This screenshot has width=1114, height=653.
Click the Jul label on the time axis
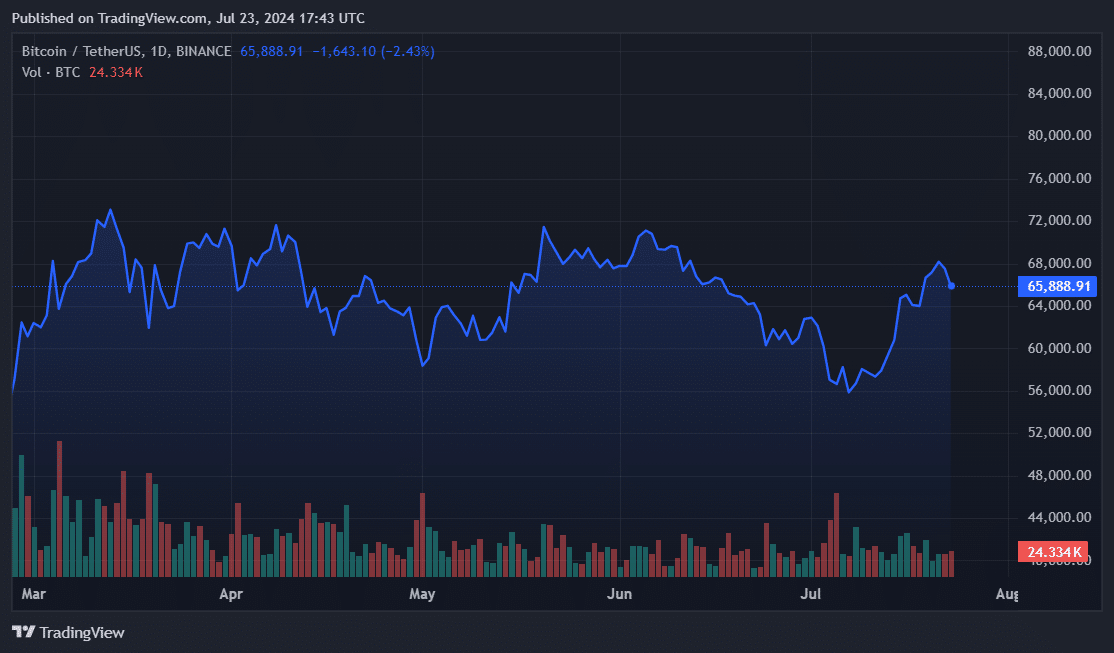coord(811,594)
